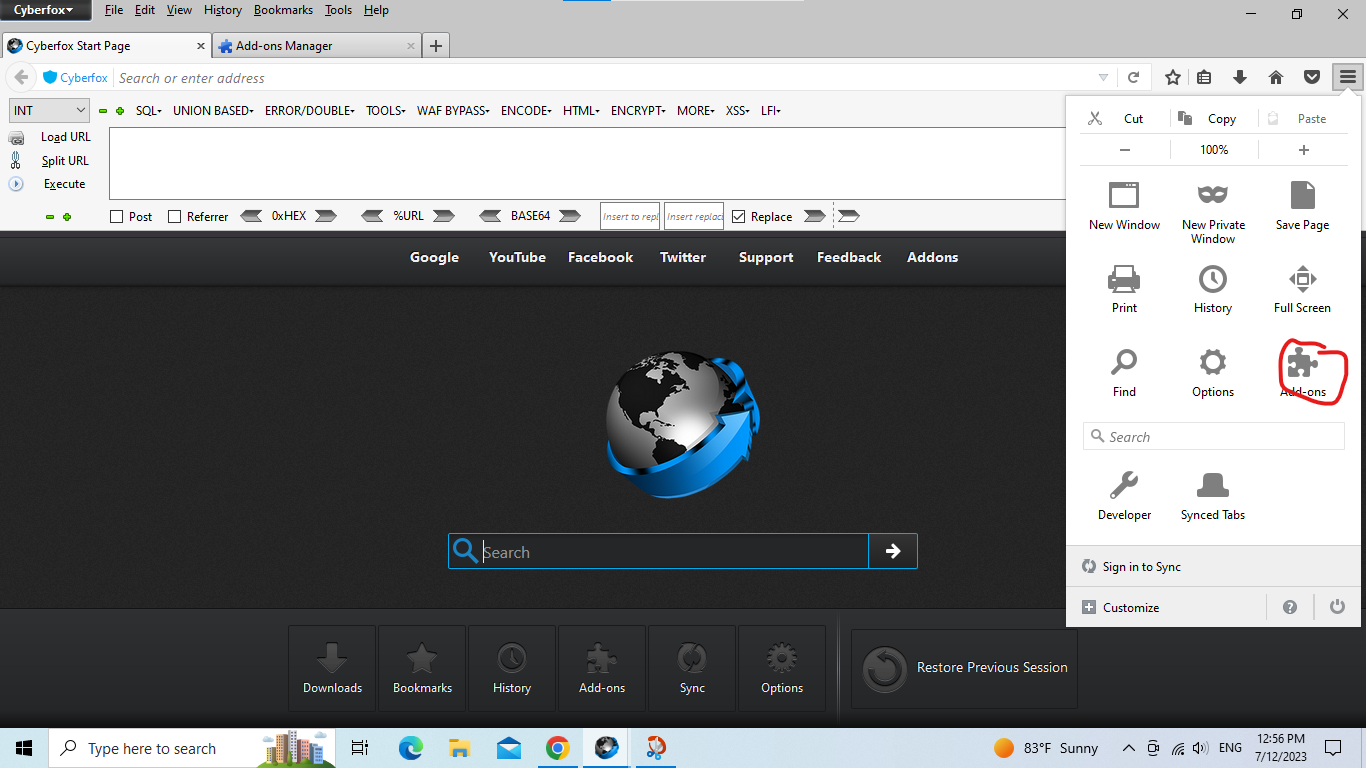The height and width of the screenshot is (768, 1366).
Task: Reset zoom via 100% label
Action: pyautogui.click(x=1214, y=150)
